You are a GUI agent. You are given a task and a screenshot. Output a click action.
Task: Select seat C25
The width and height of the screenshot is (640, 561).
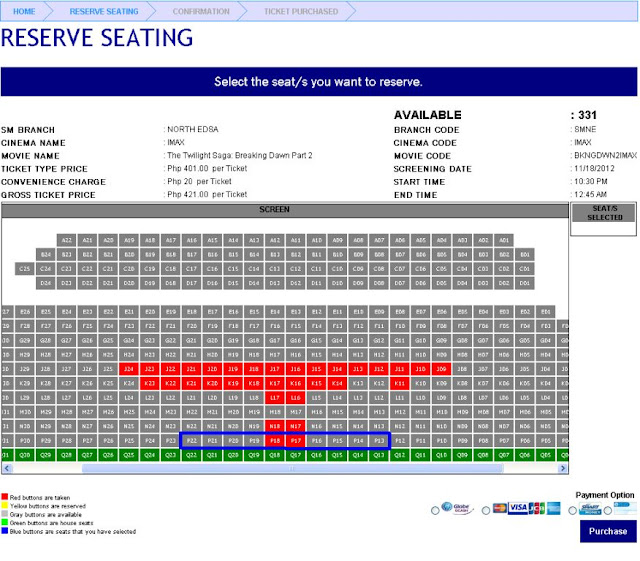tap(25, 269)
